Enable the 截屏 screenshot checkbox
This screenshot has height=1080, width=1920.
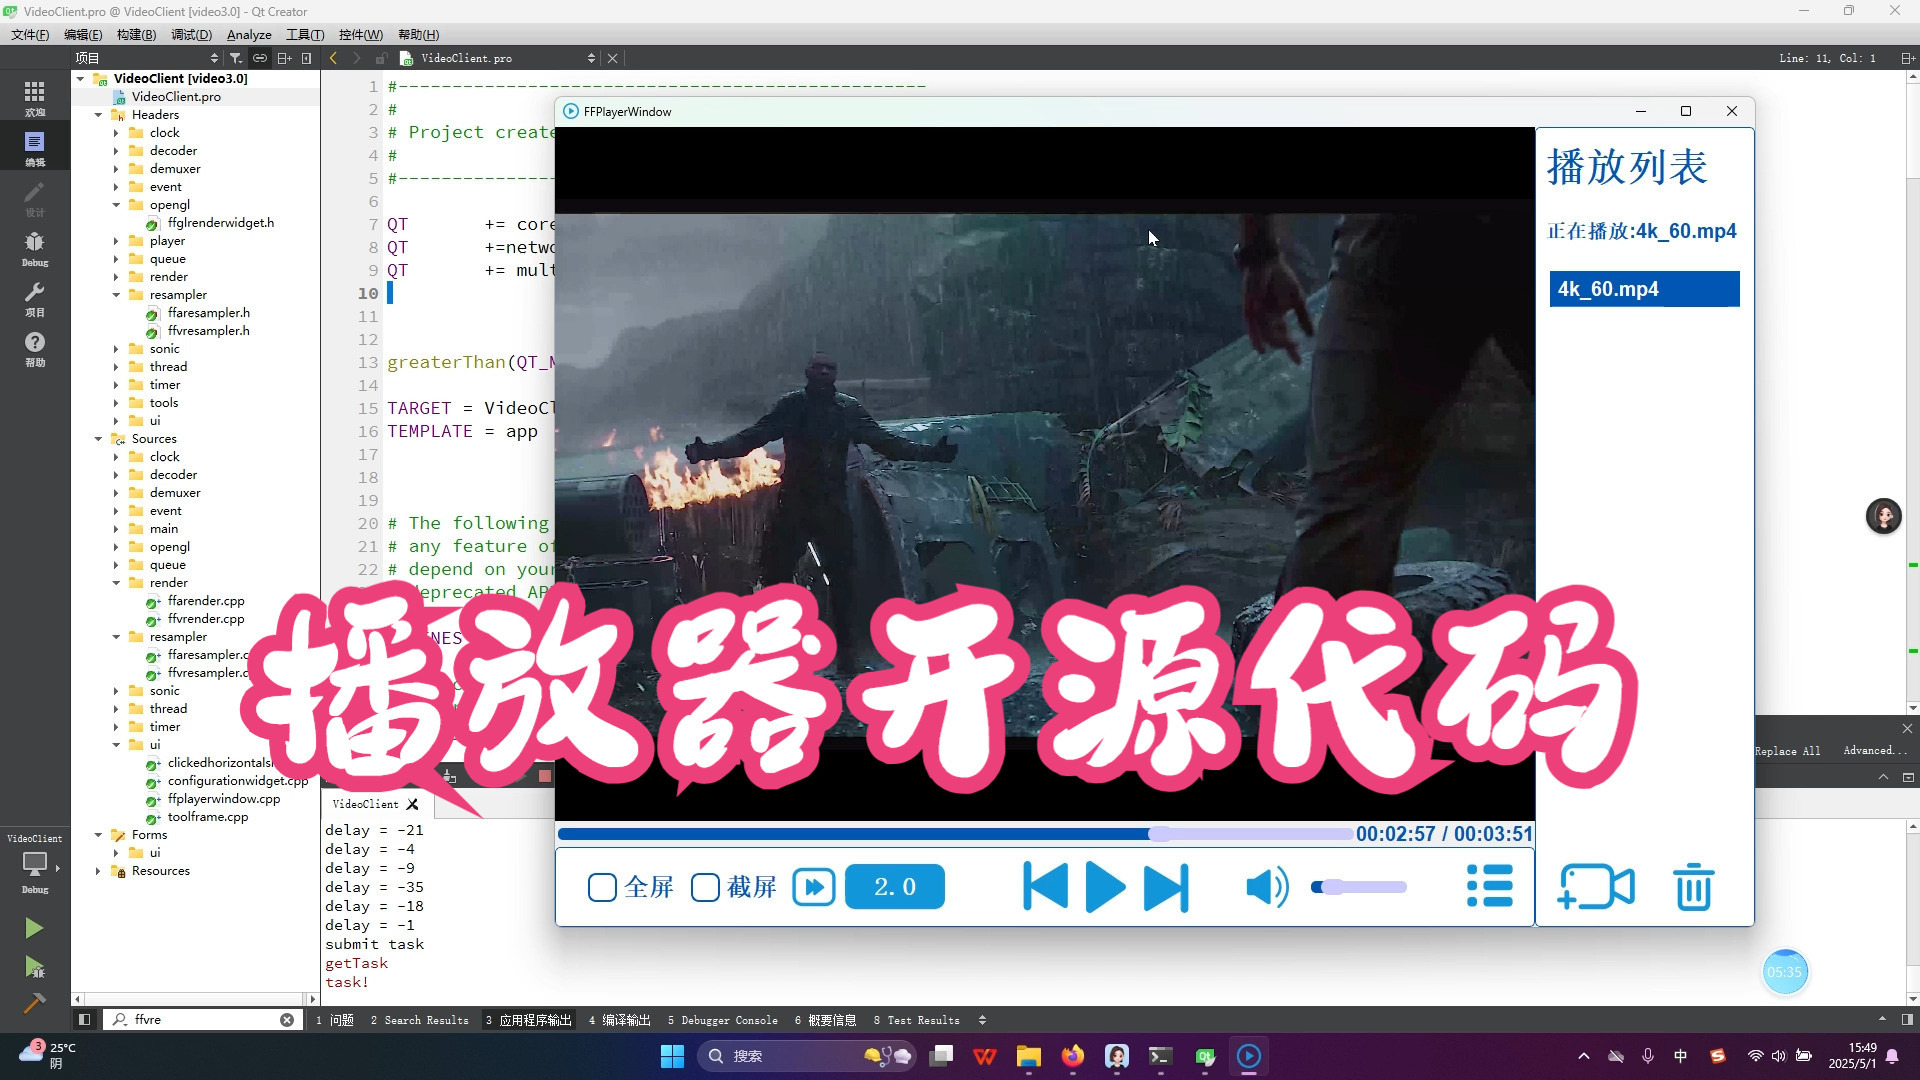pos(705,887)
